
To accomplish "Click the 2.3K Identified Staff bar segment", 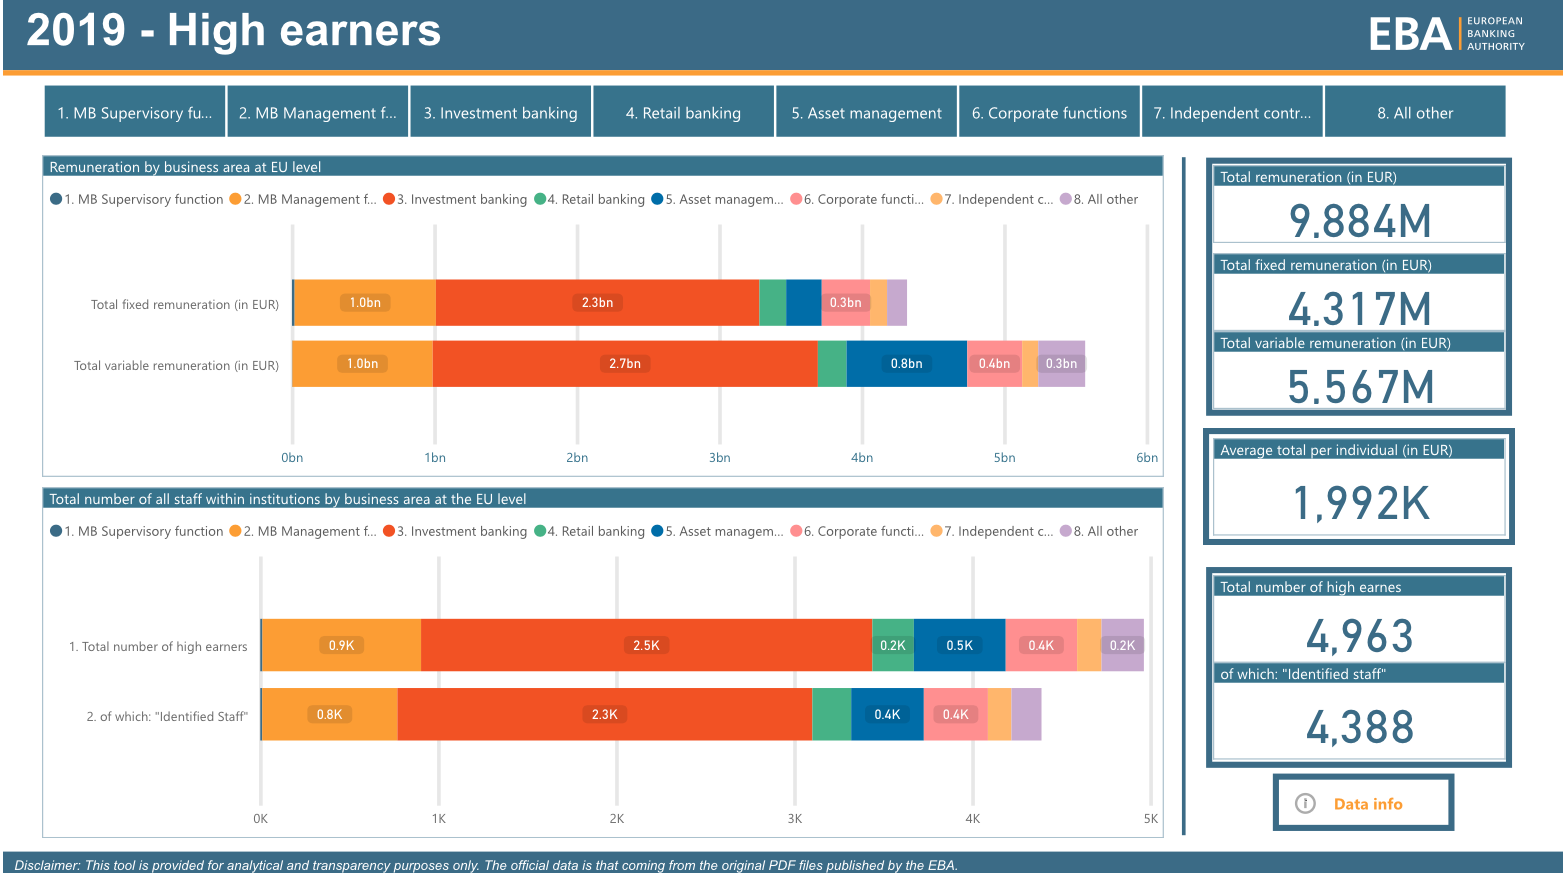I will click(x=604, y=714).
